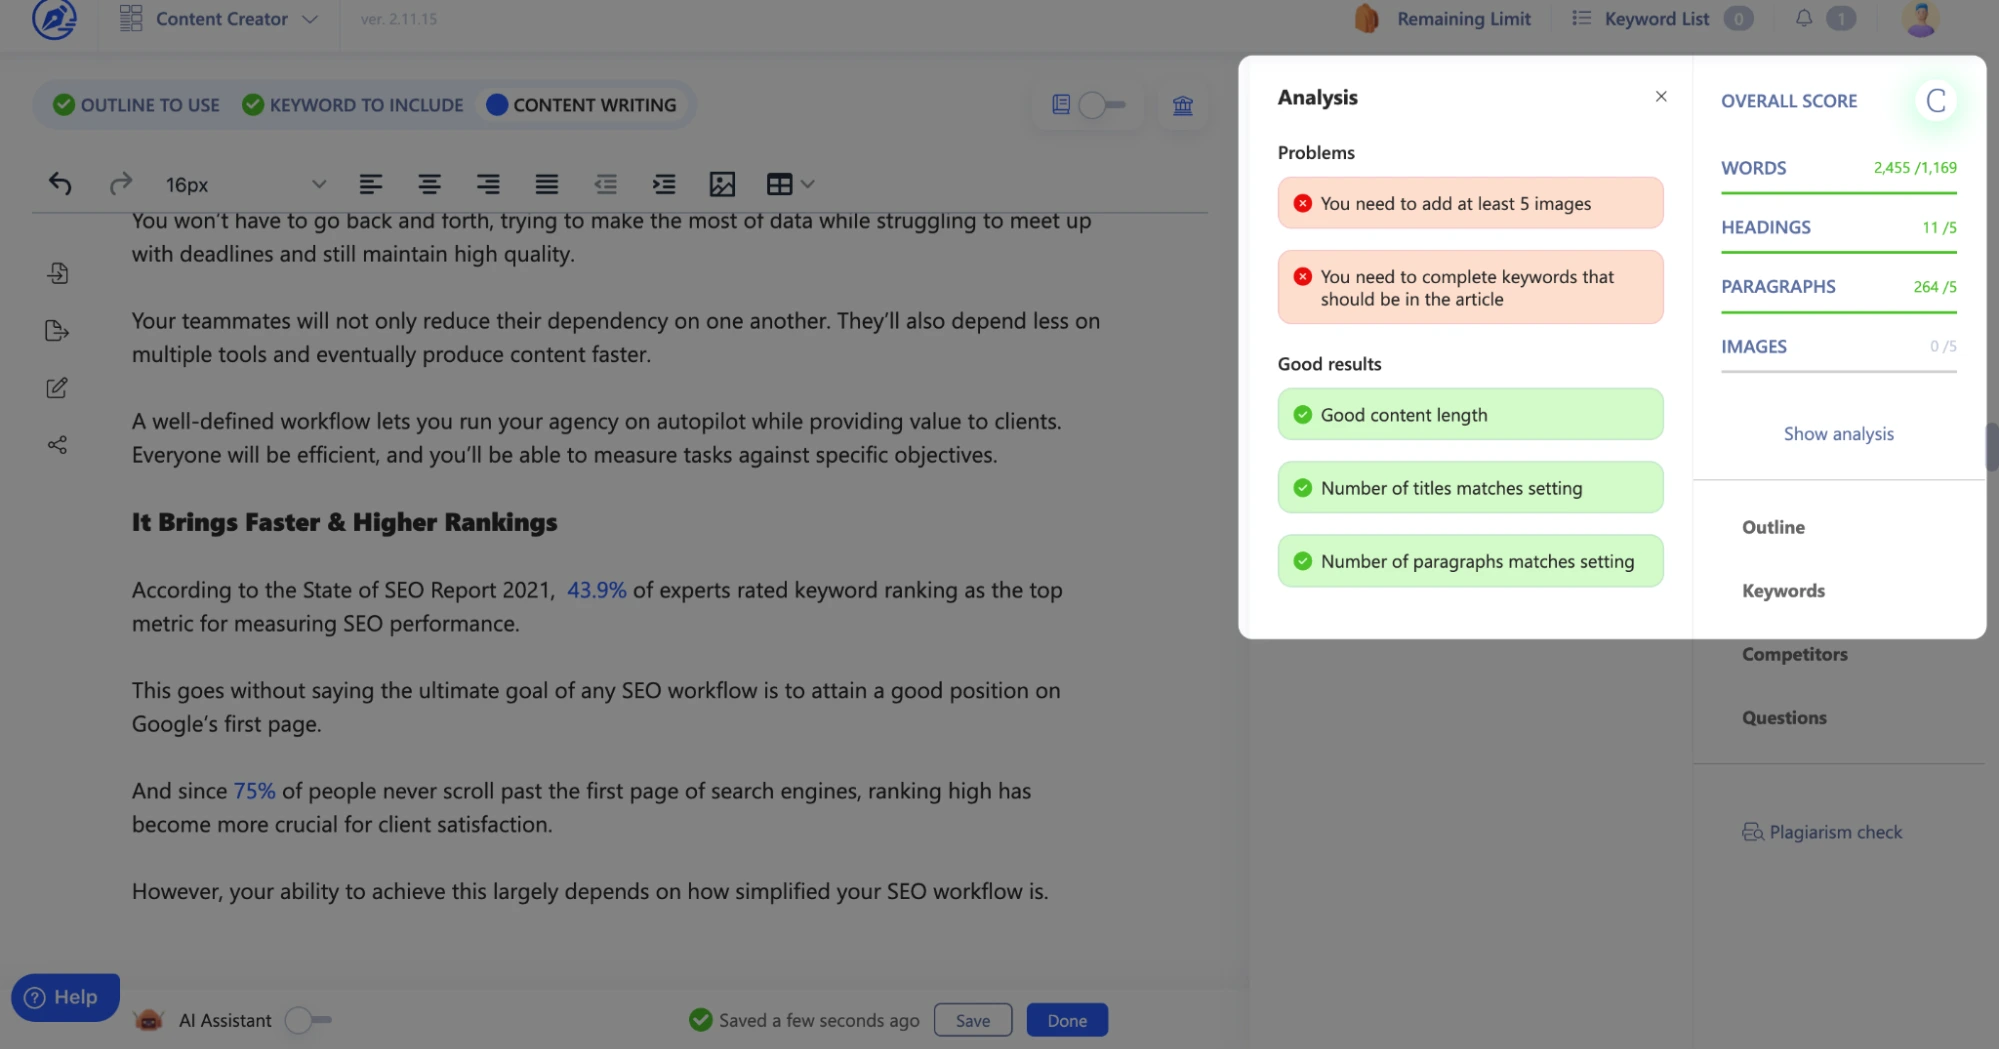Open the Competitors section

[x=1794, y=654]
